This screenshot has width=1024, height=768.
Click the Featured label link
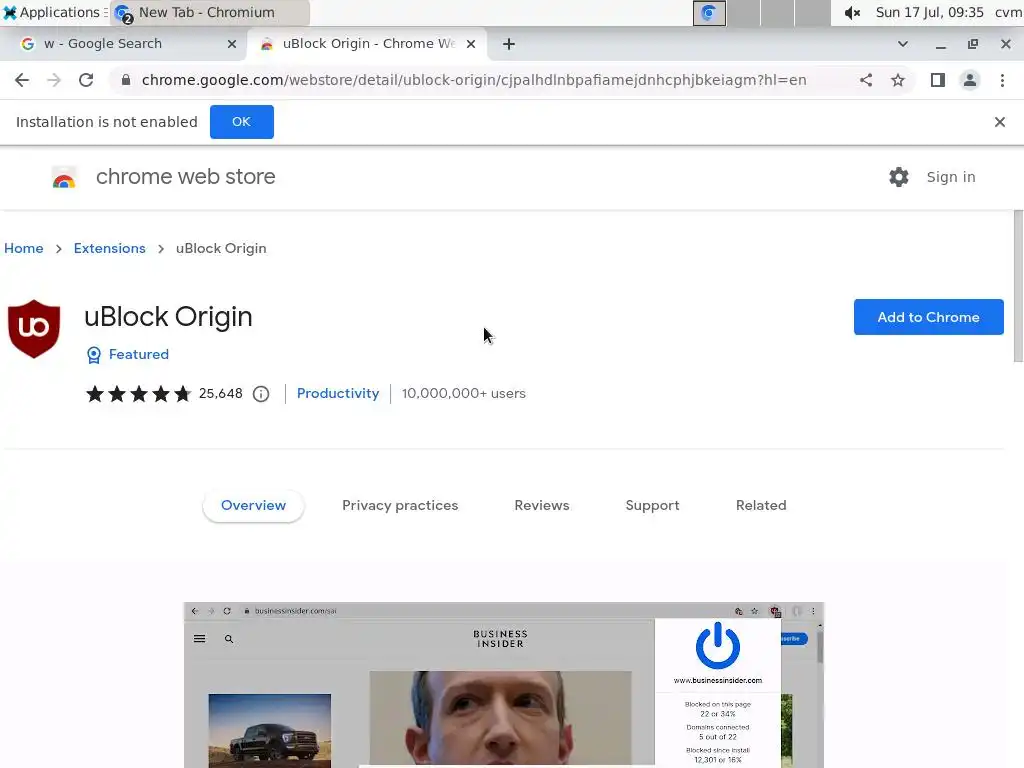pos(138,355)
